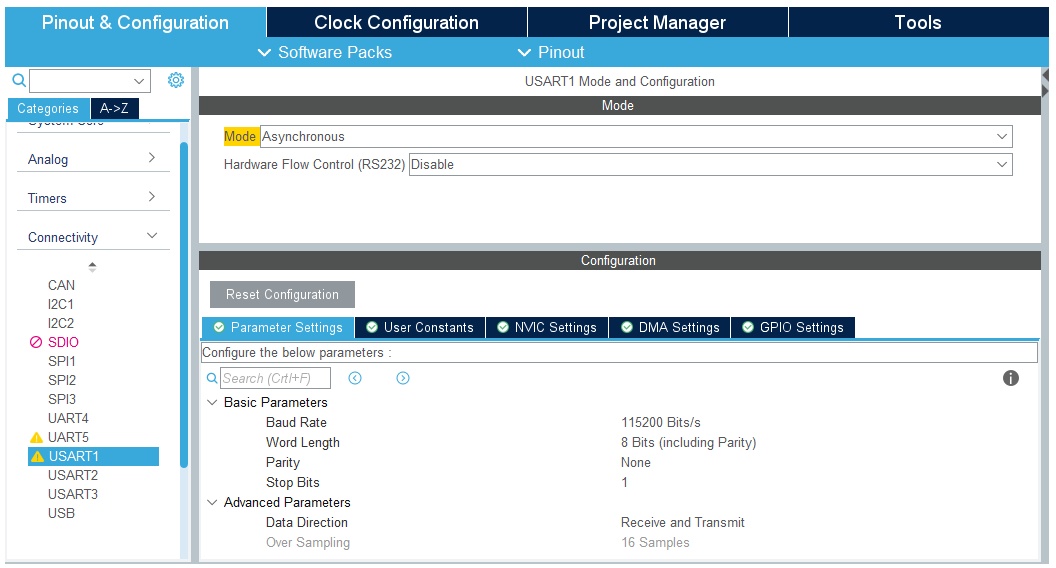The width and height of the screenshot is (1056, 568).
Task: Click the parameter search input field
Action: (x=275, y=379)
